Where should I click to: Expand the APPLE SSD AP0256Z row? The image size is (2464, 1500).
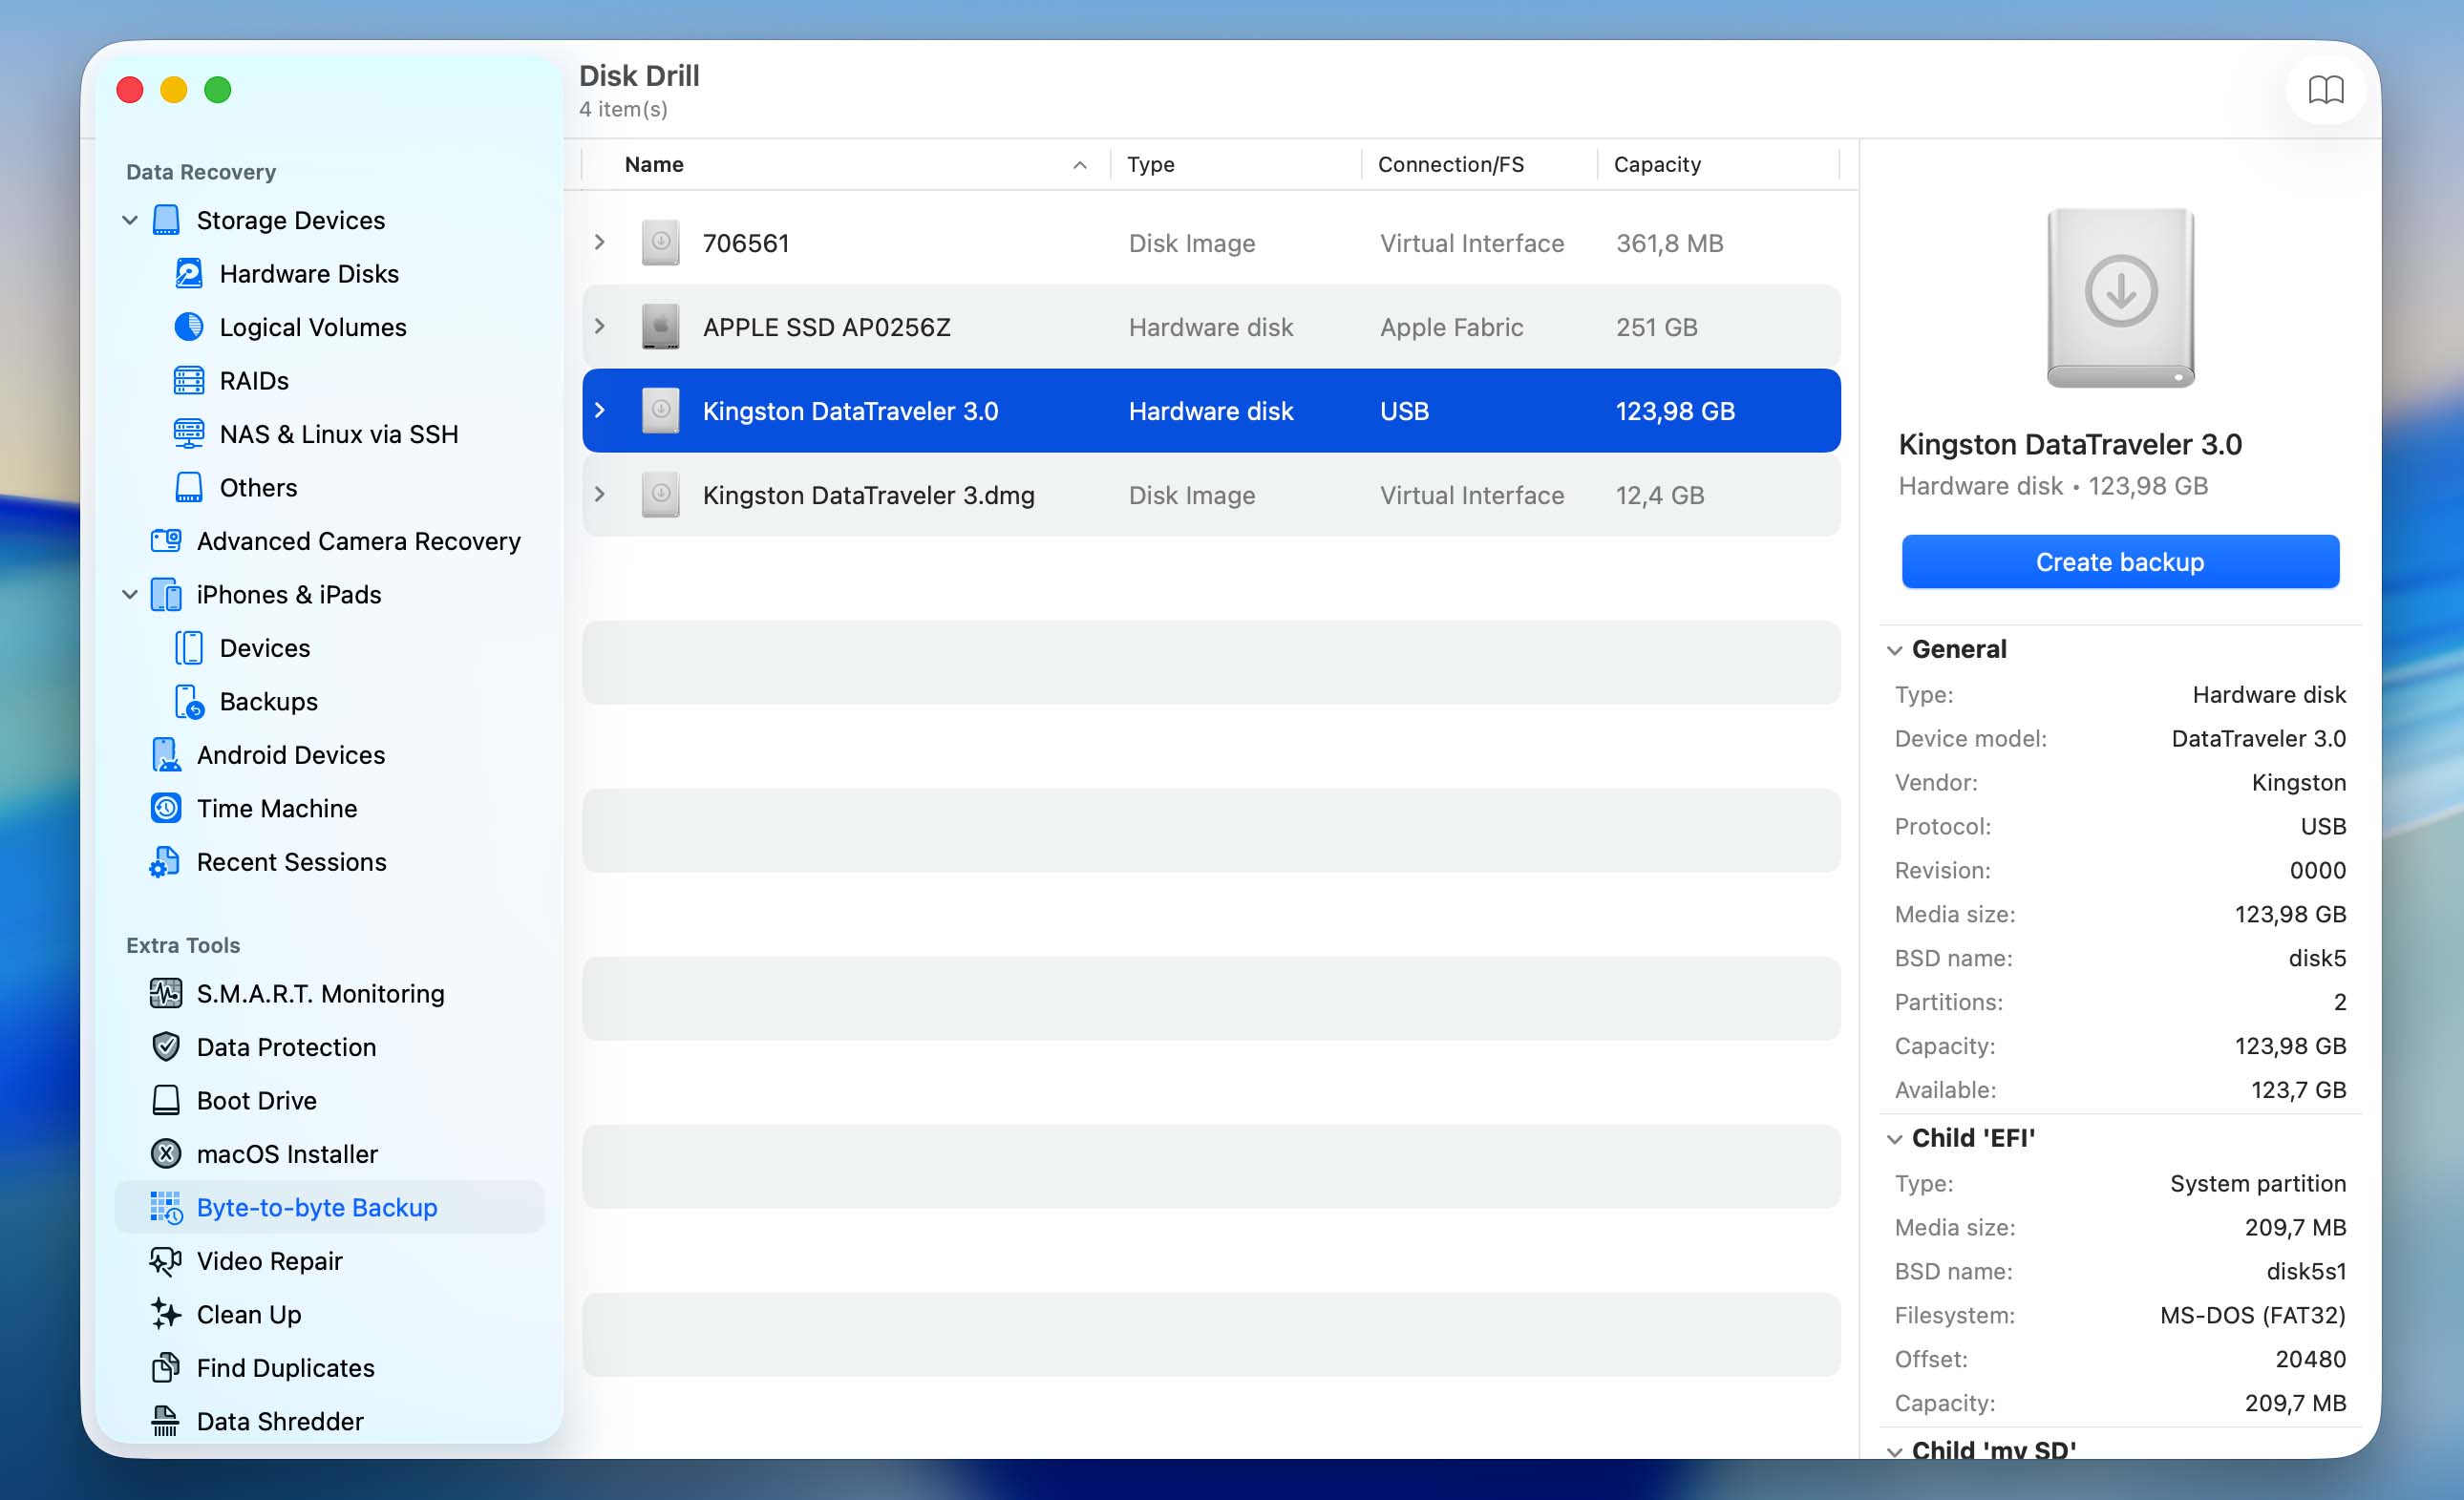(x=600, y=327)
